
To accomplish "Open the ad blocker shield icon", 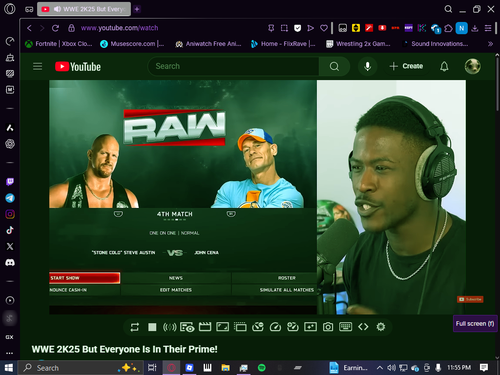I will click(x=297, y=28).
